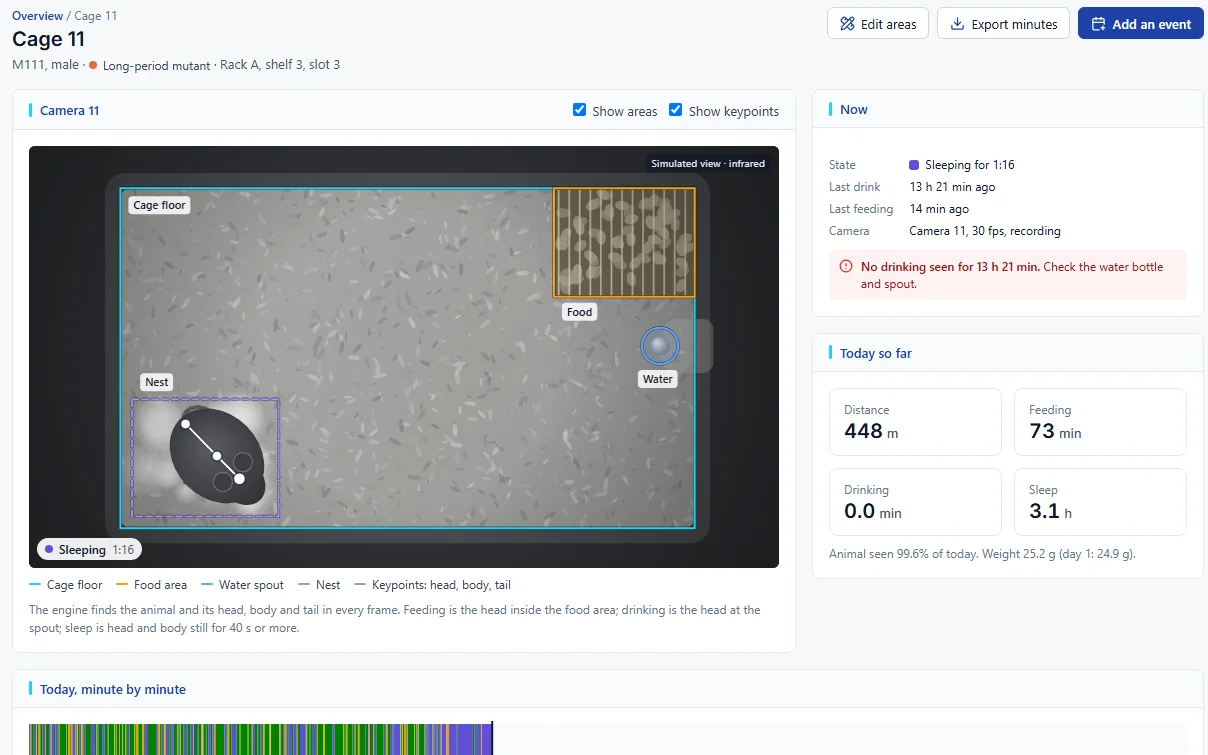The height and width of the screenshot is (755, 1208).
Task: Click the current-time marker on the timeline
Action: [492, 739]
